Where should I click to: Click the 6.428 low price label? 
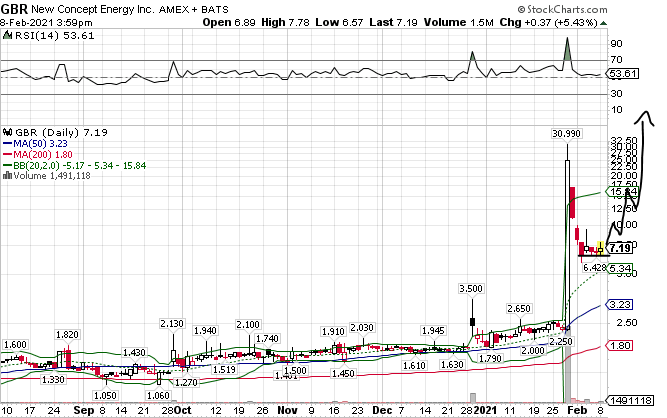click(594, 268)
